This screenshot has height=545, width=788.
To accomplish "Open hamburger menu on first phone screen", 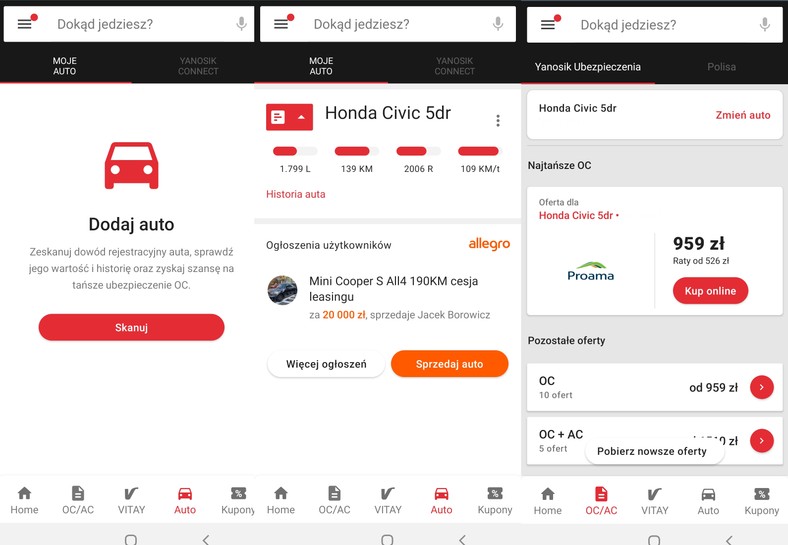I will tap(25, 24).
